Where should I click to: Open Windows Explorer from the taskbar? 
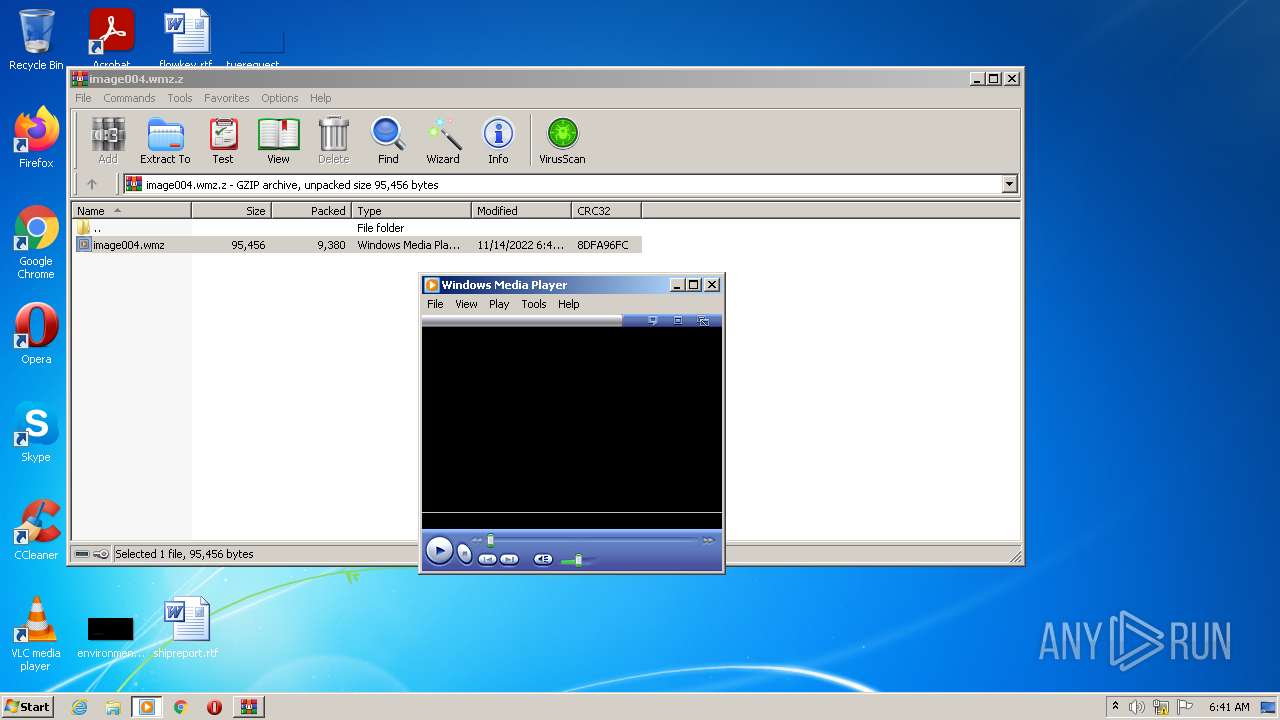113,707
